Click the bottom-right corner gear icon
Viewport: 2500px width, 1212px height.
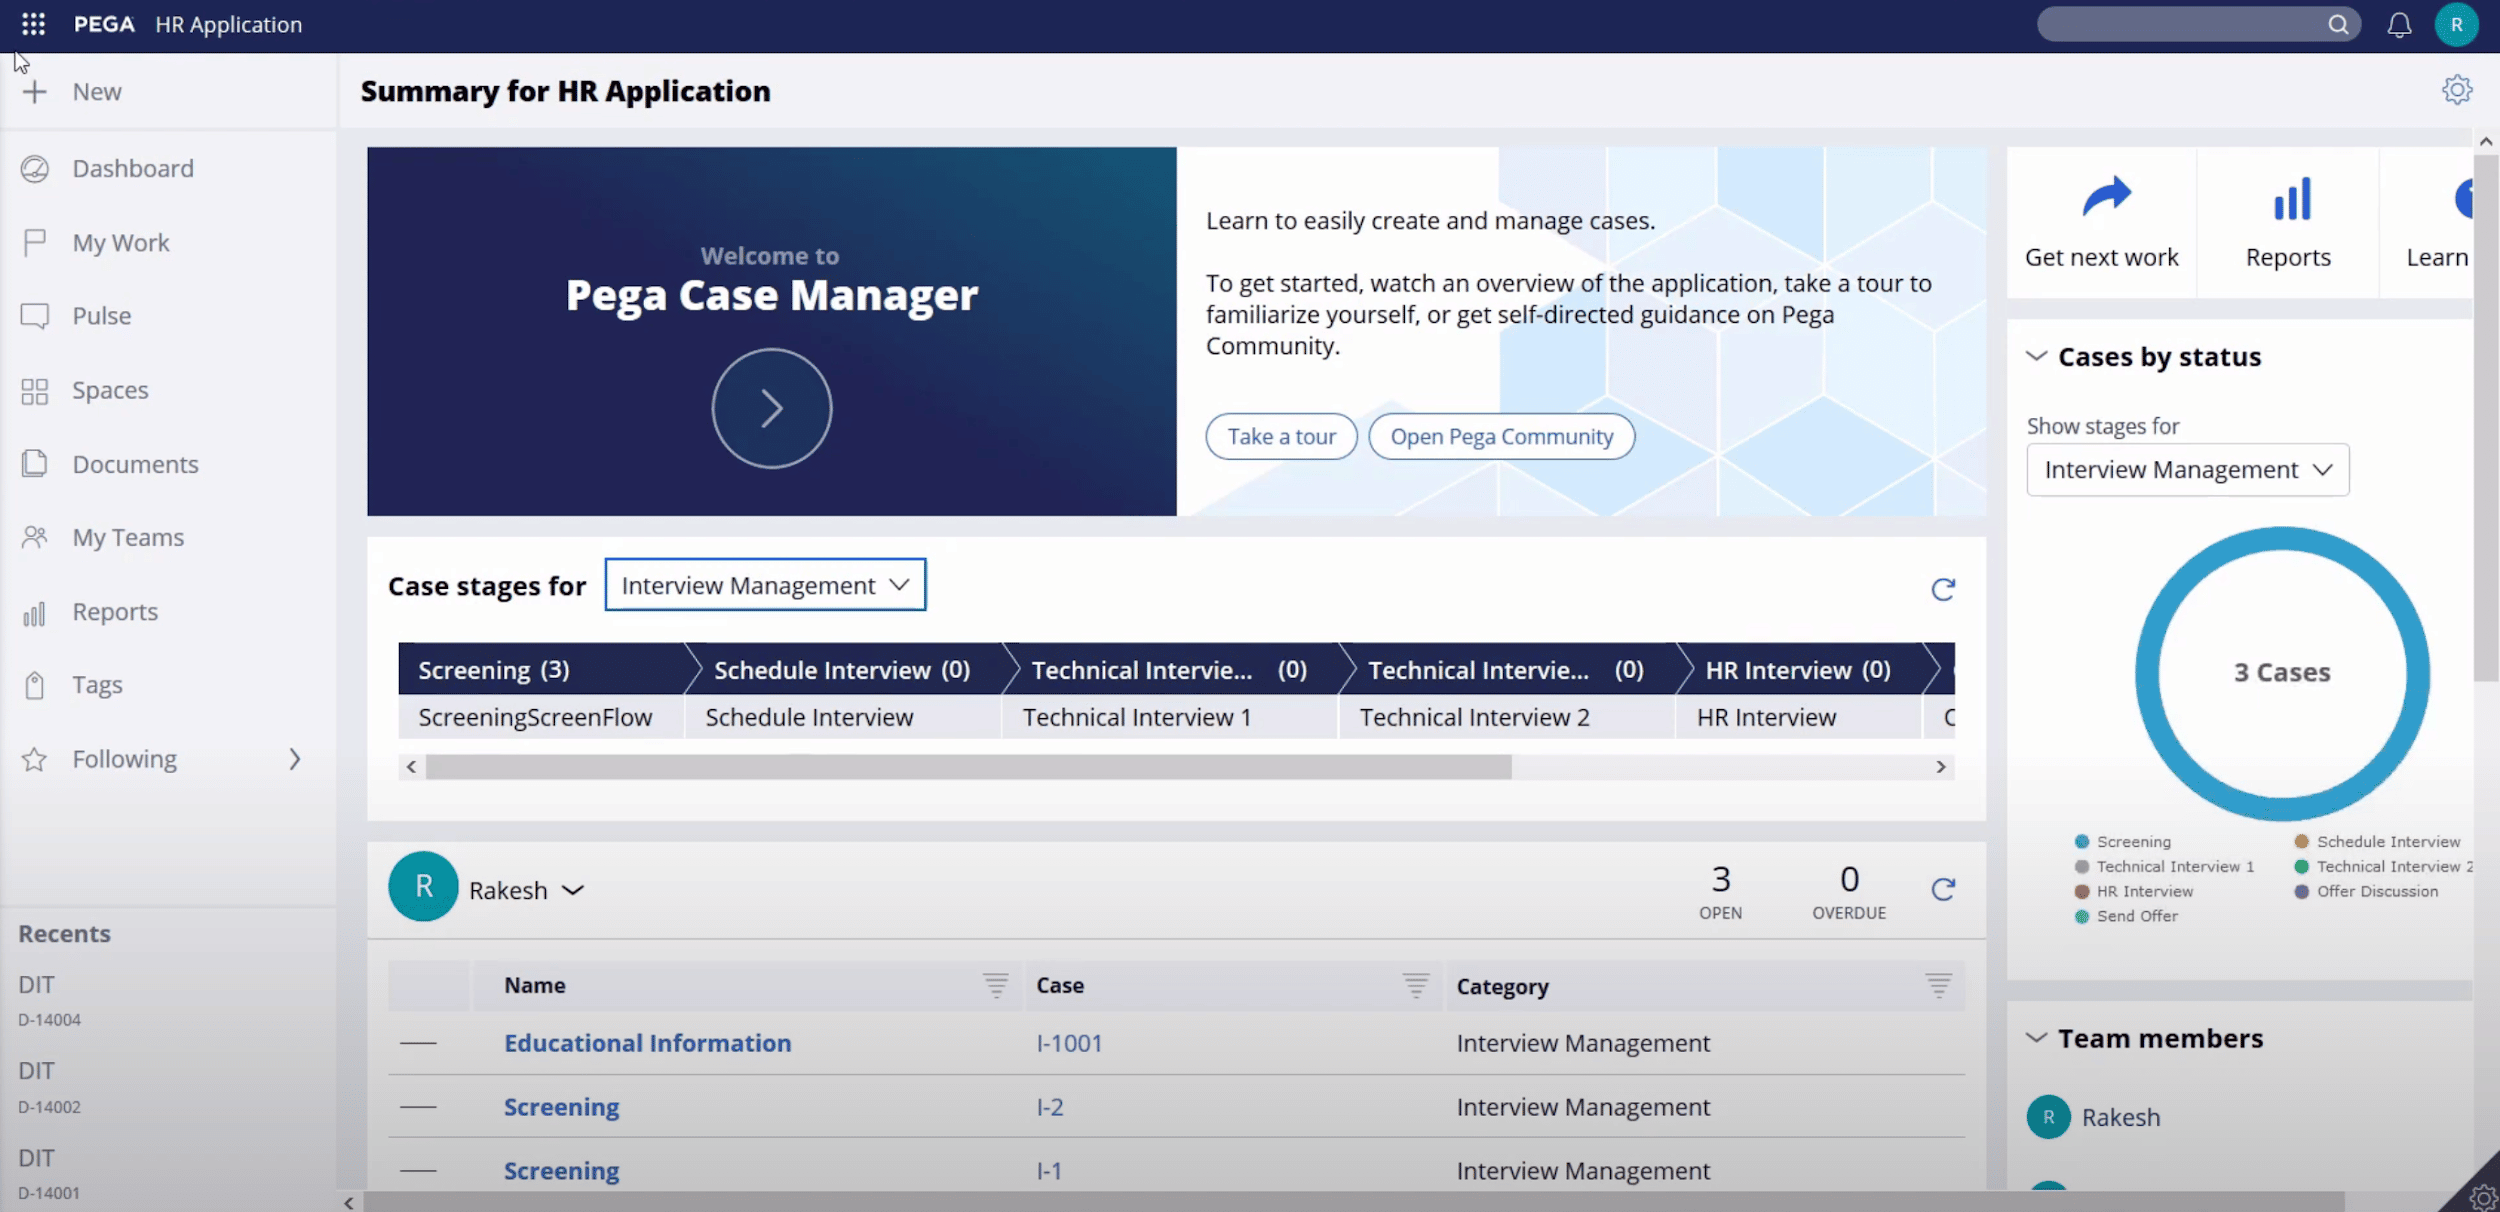2483,1196
